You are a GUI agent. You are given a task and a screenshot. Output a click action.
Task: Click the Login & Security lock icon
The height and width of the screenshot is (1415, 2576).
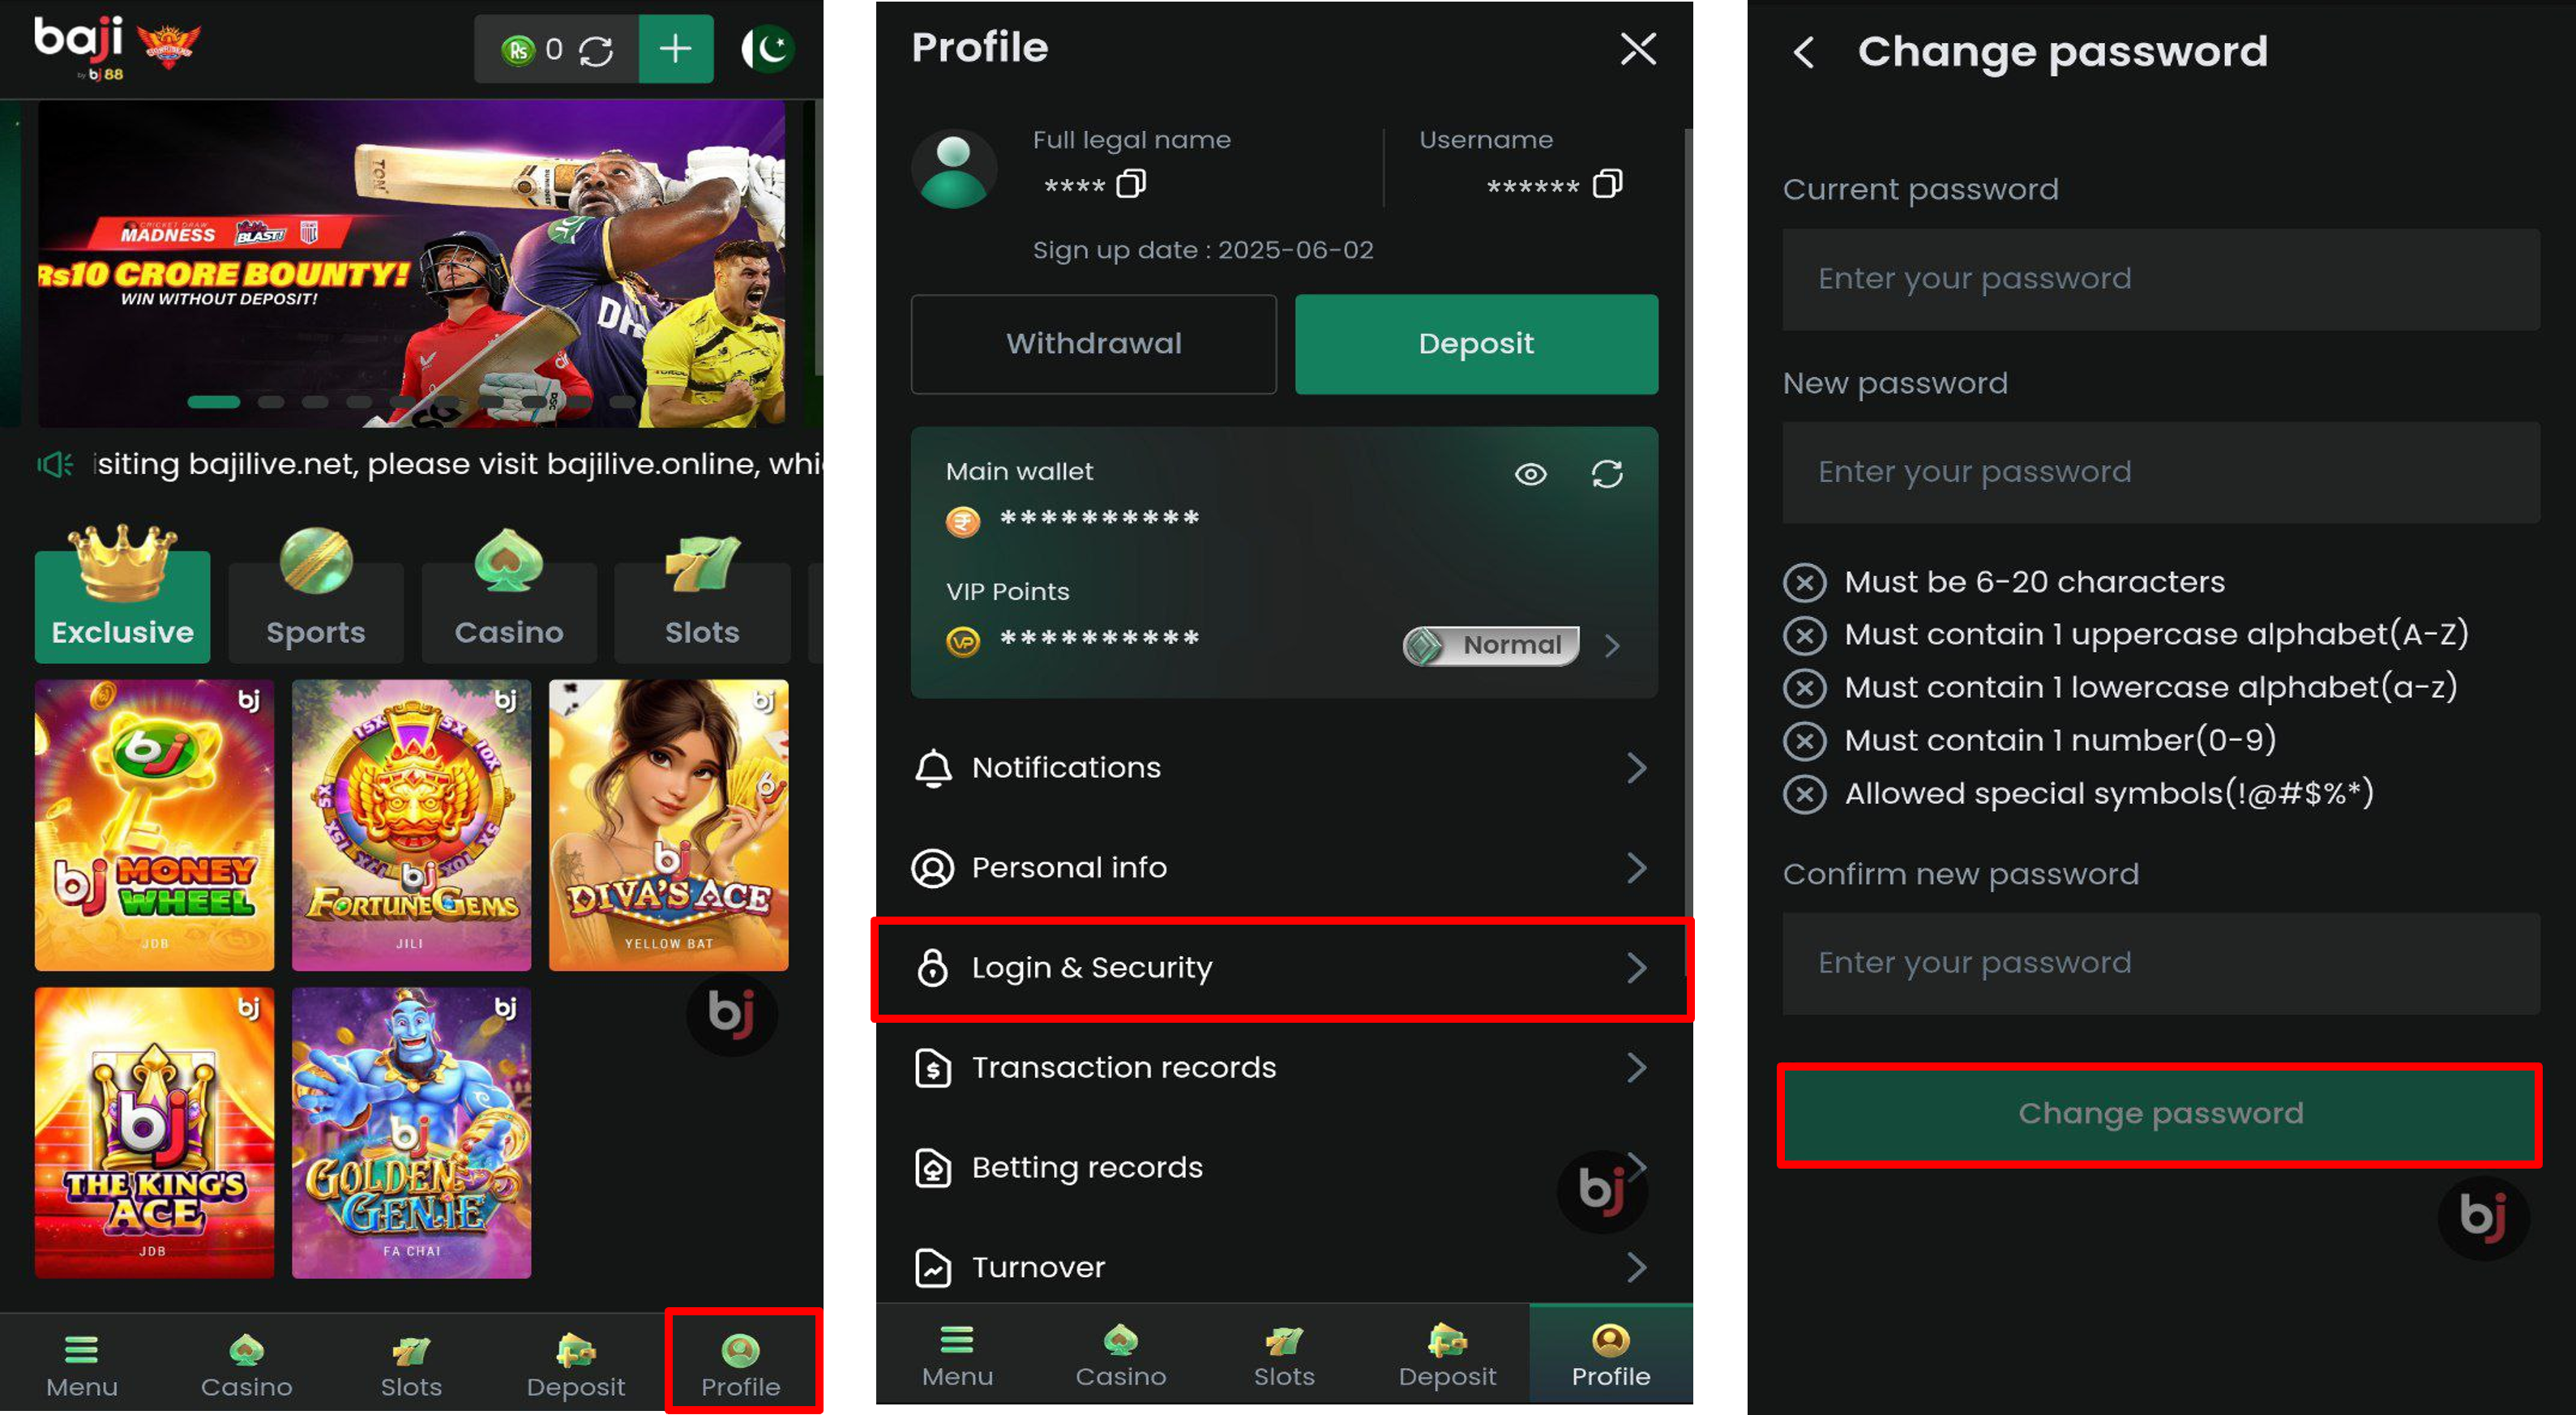click(933, 968)
